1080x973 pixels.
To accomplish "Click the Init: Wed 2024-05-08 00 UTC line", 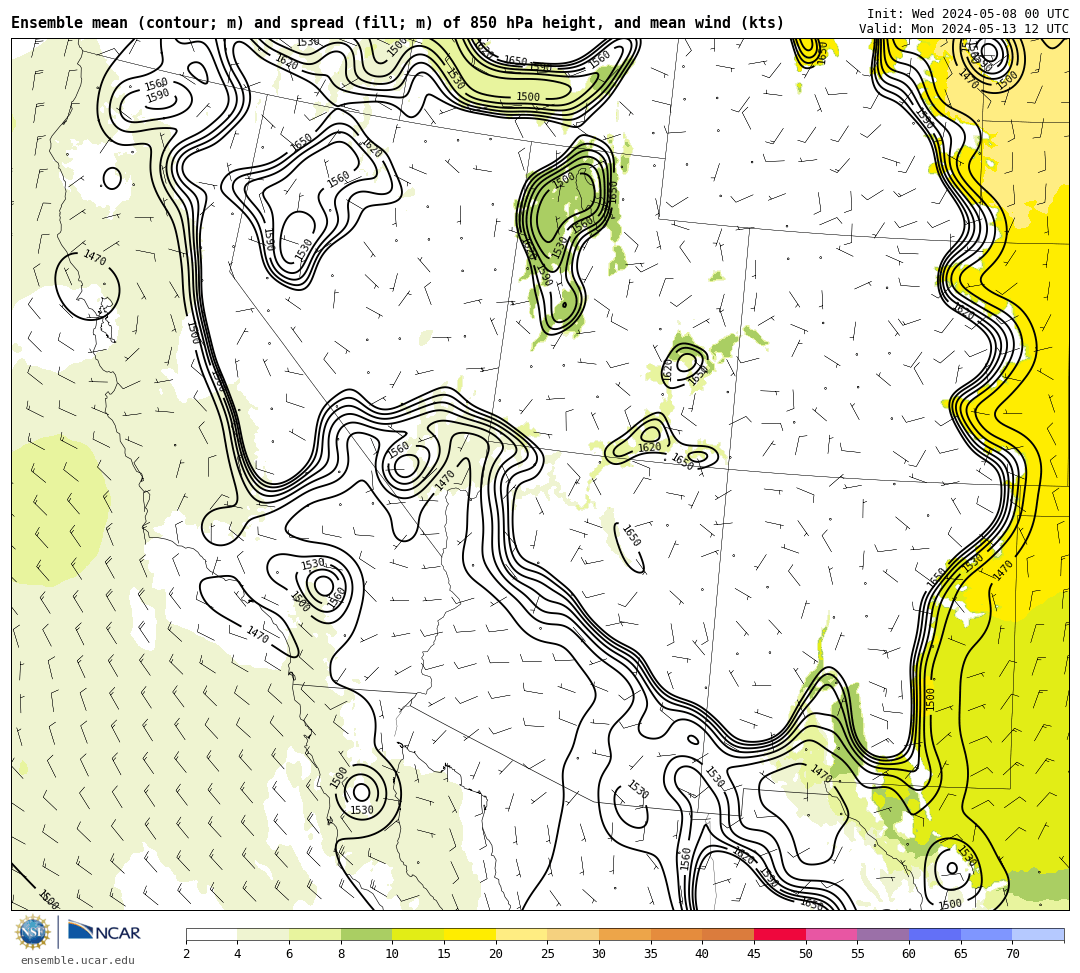I will point(968,14).
